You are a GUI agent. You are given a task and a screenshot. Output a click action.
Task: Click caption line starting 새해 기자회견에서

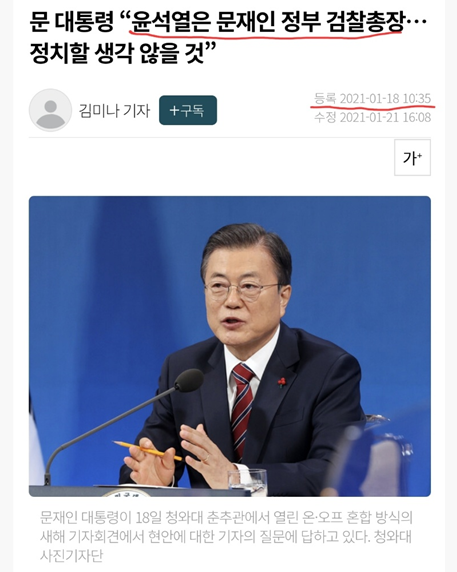coord(225,537)
